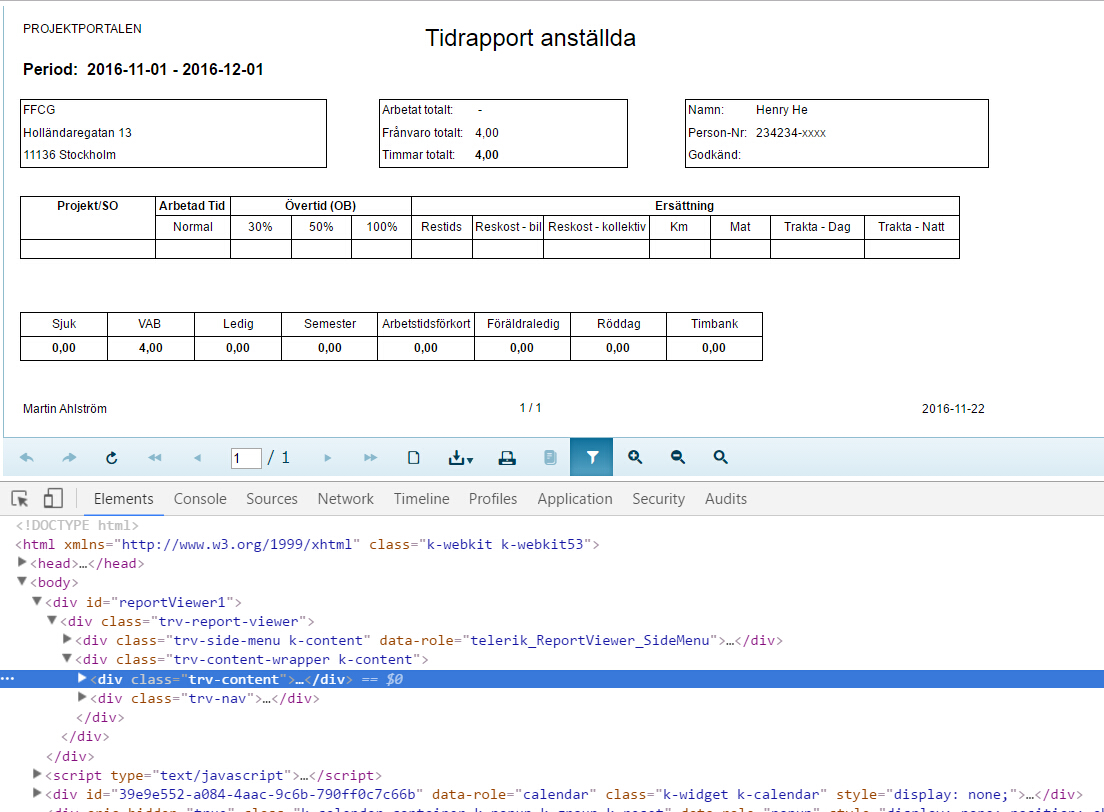The width and height of the screenshot is (1104, 812).
Task: Click the refresh report icon
Action: [x=112, y=458]
